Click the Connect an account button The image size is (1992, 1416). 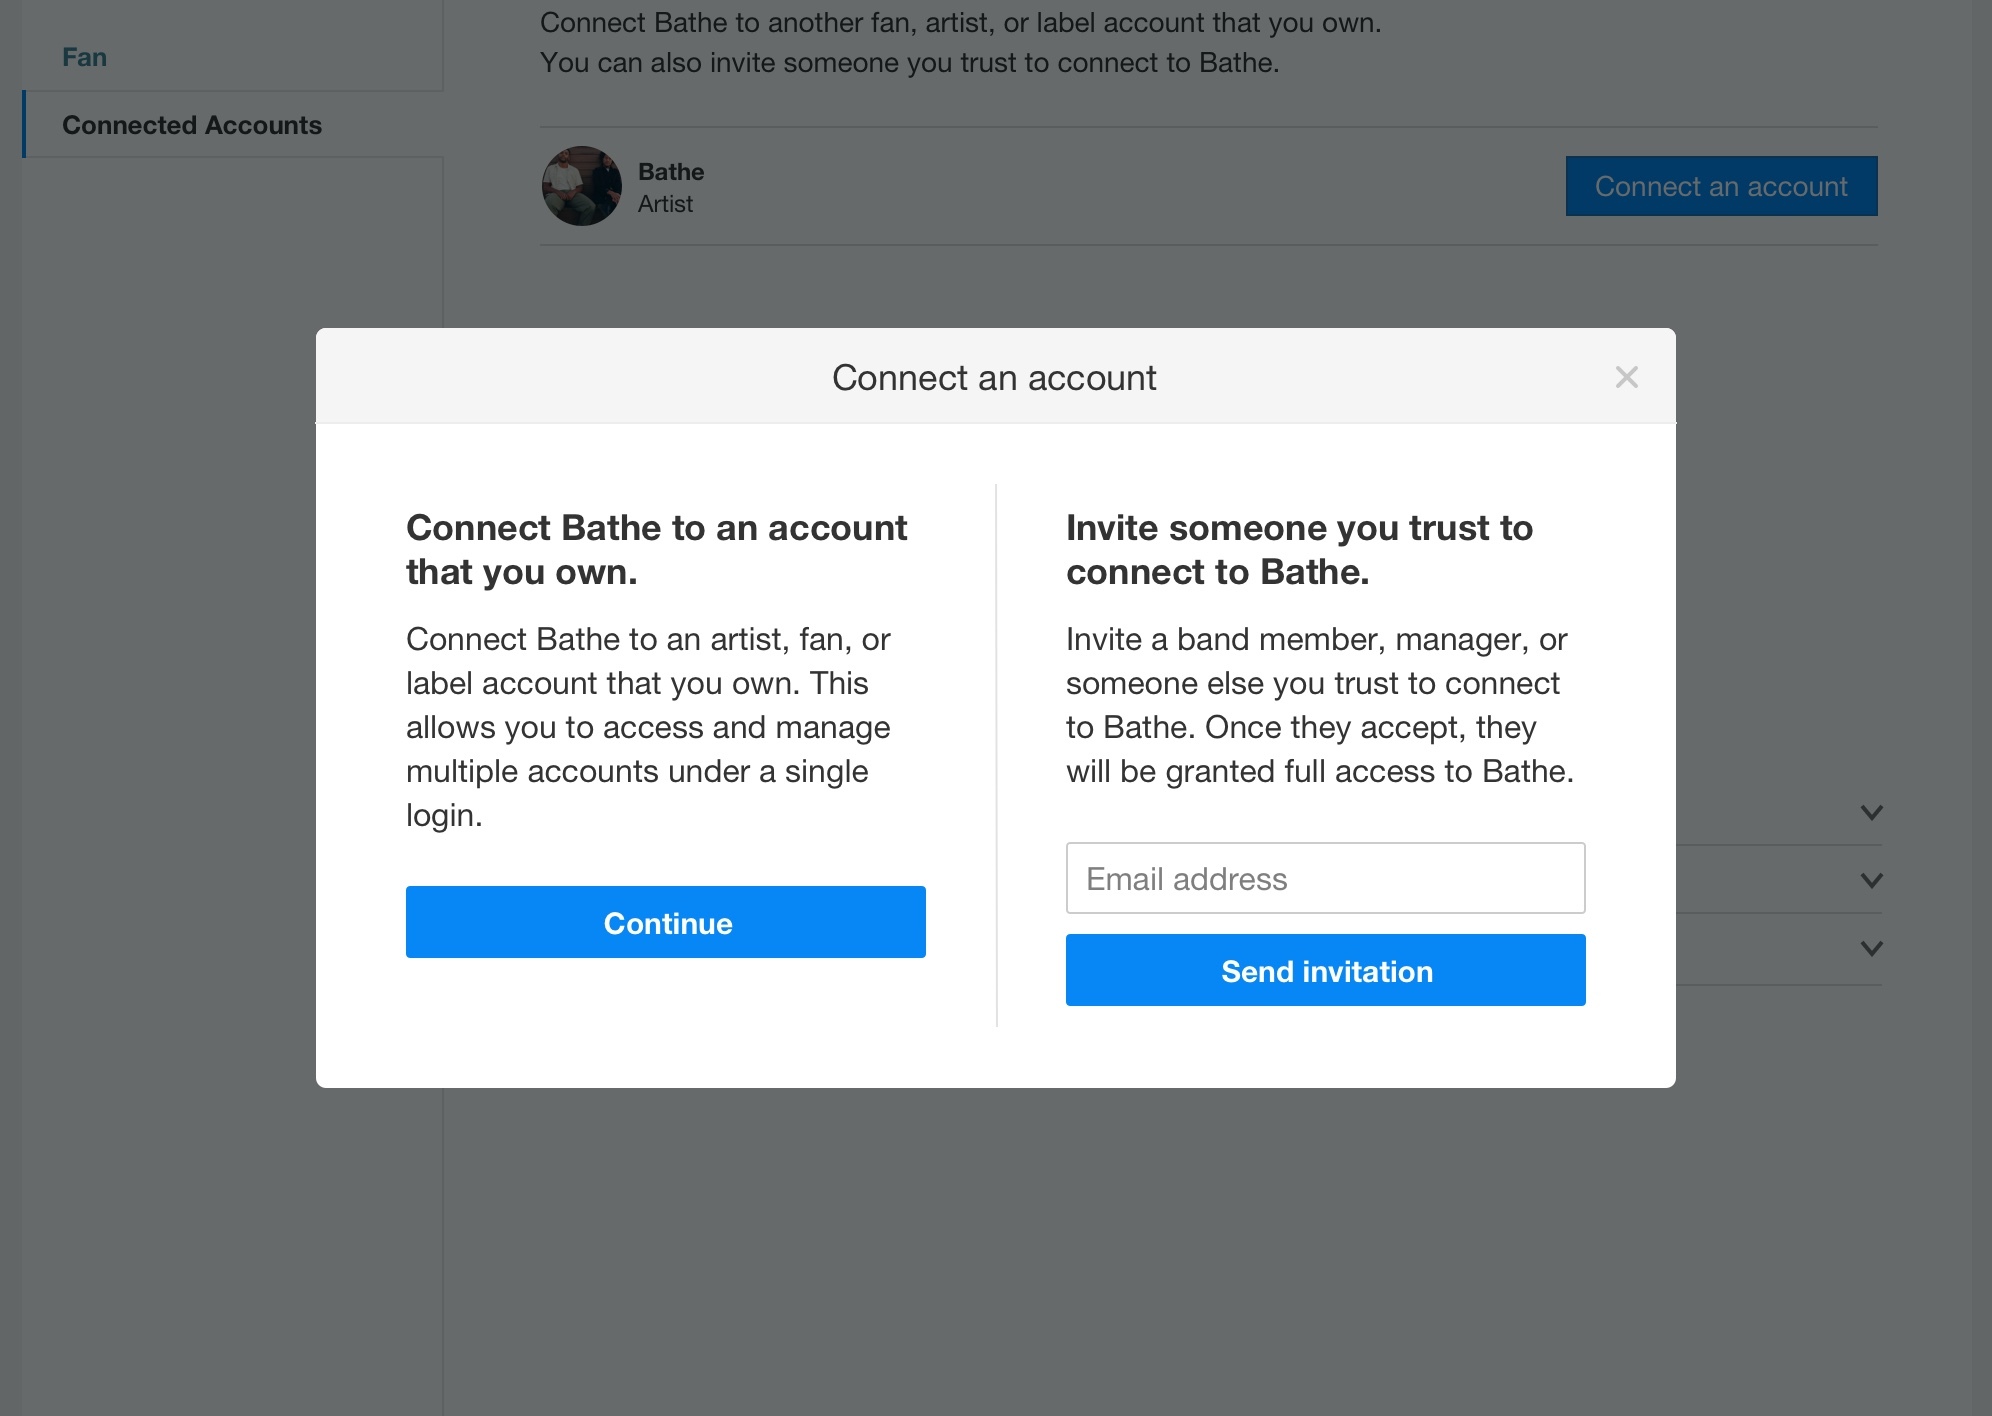tap(1720, 186)
